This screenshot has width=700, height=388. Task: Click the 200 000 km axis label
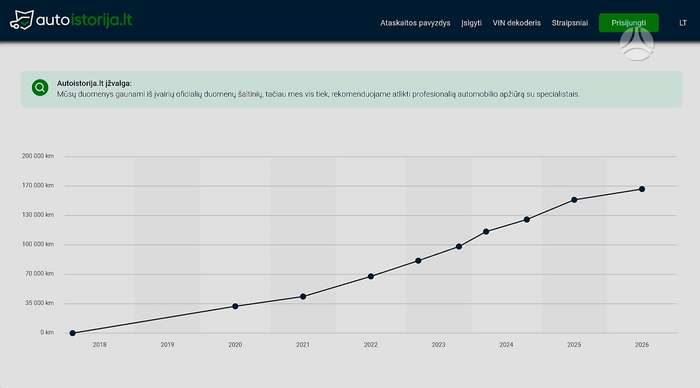[x=38, y=156]
